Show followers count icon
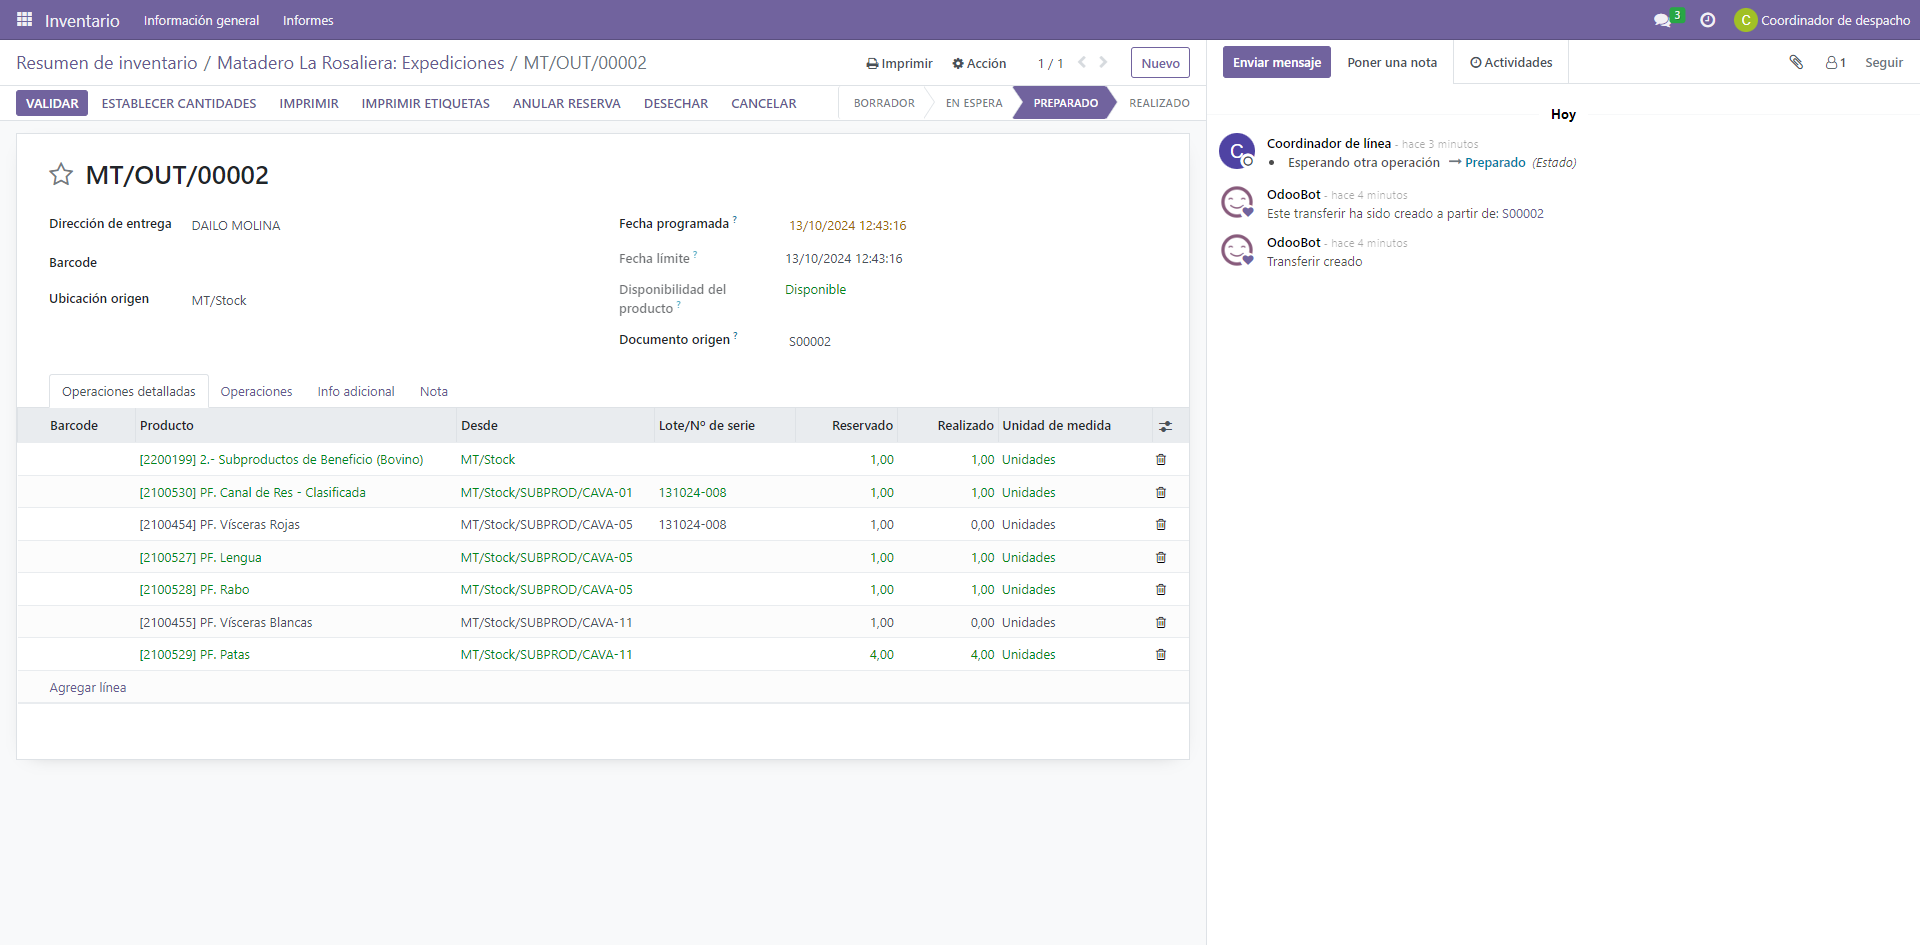The image size is (1920, 945). (x=1836, y=62)
